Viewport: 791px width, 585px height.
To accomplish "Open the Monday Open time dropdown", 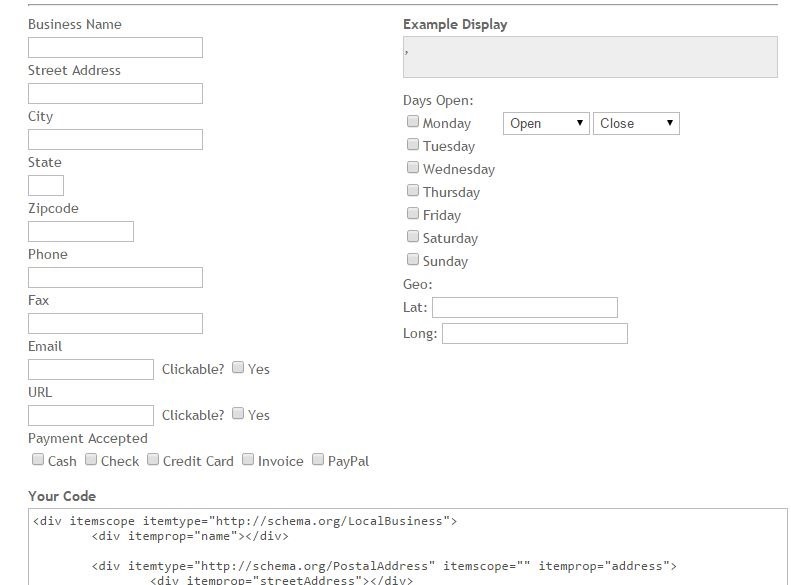I will coord(546,123).
